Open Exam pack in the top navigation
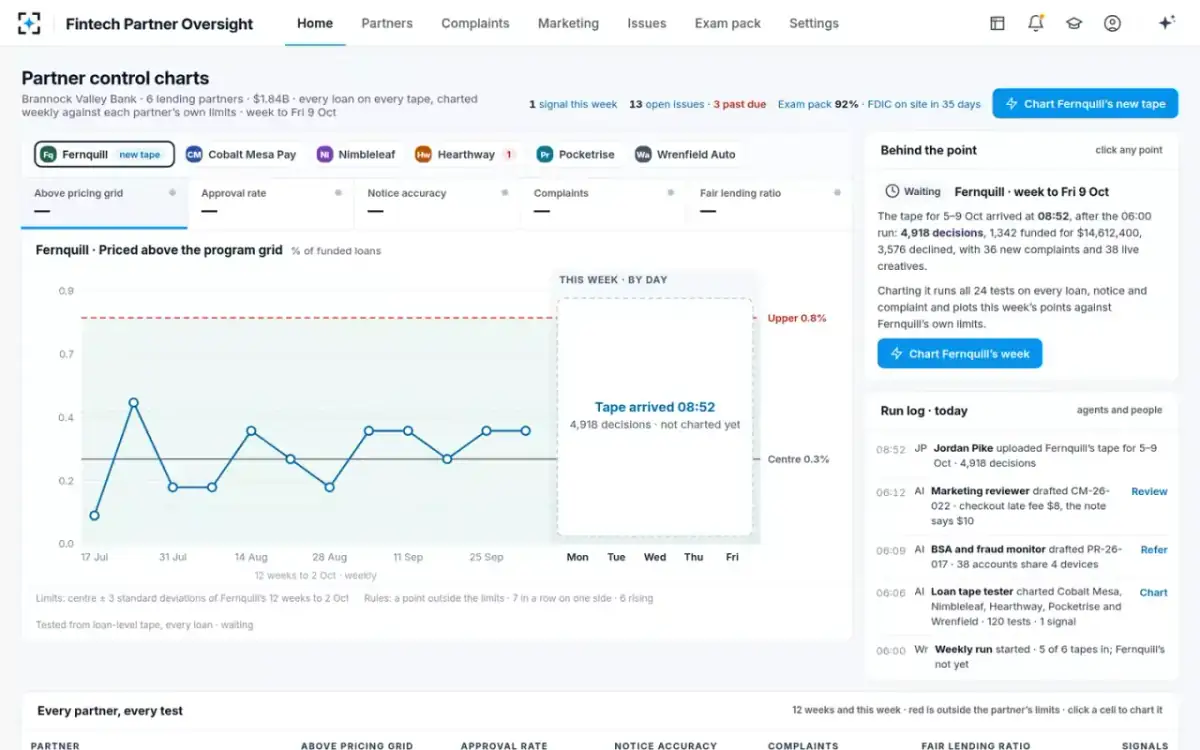 click(728, 23)
